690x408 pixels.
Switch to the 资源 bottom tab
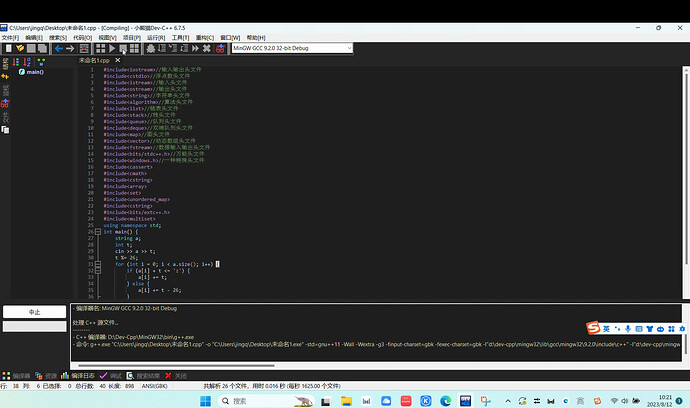46,376
